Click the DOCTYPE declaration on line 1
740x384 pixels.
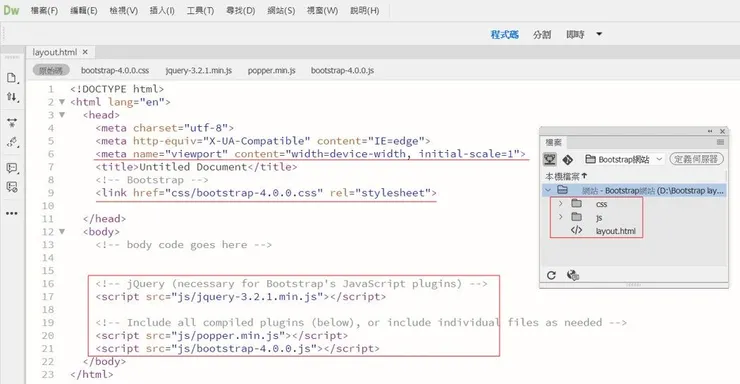117,89
